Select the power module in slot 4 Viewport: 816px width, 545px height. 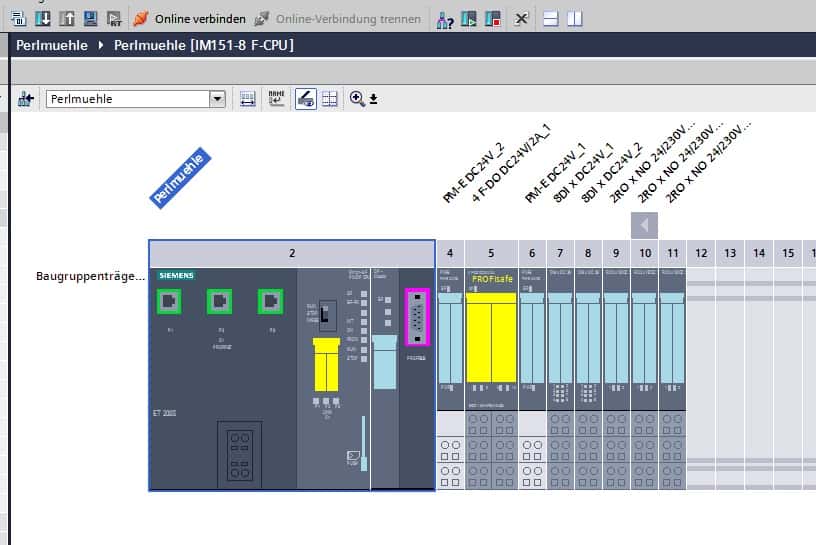[x=450, y=338]
